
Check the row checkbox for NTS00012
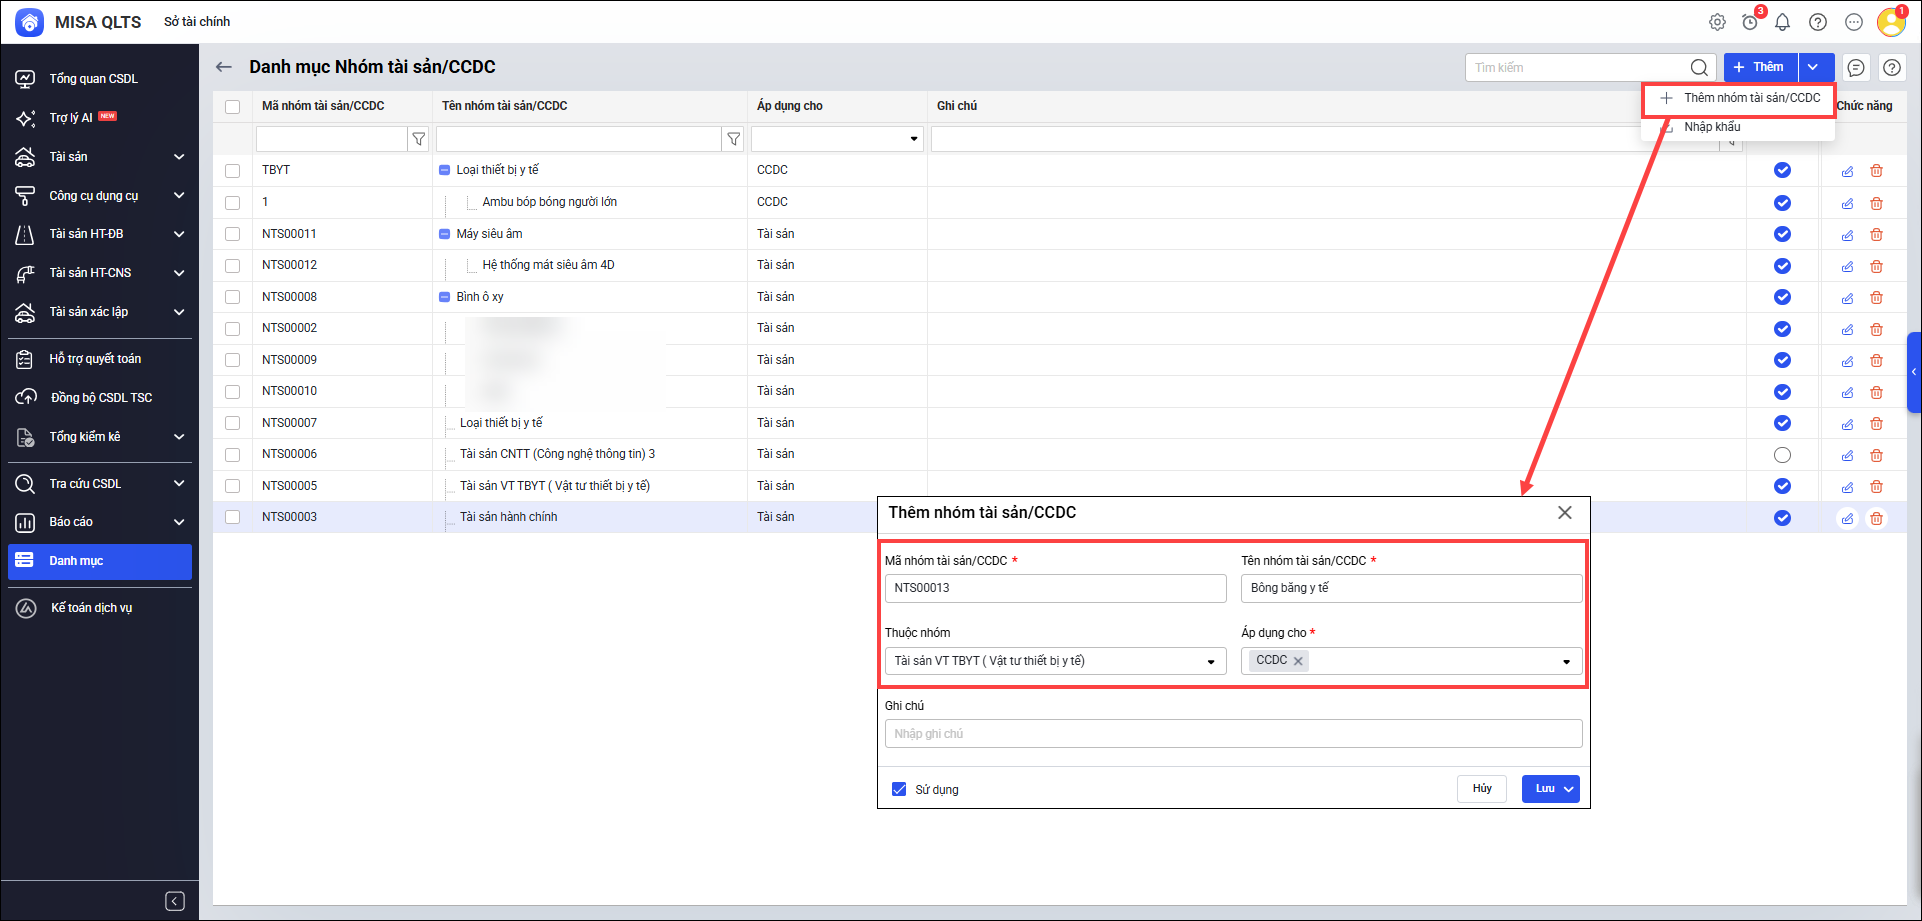click(x=233, y=266)
